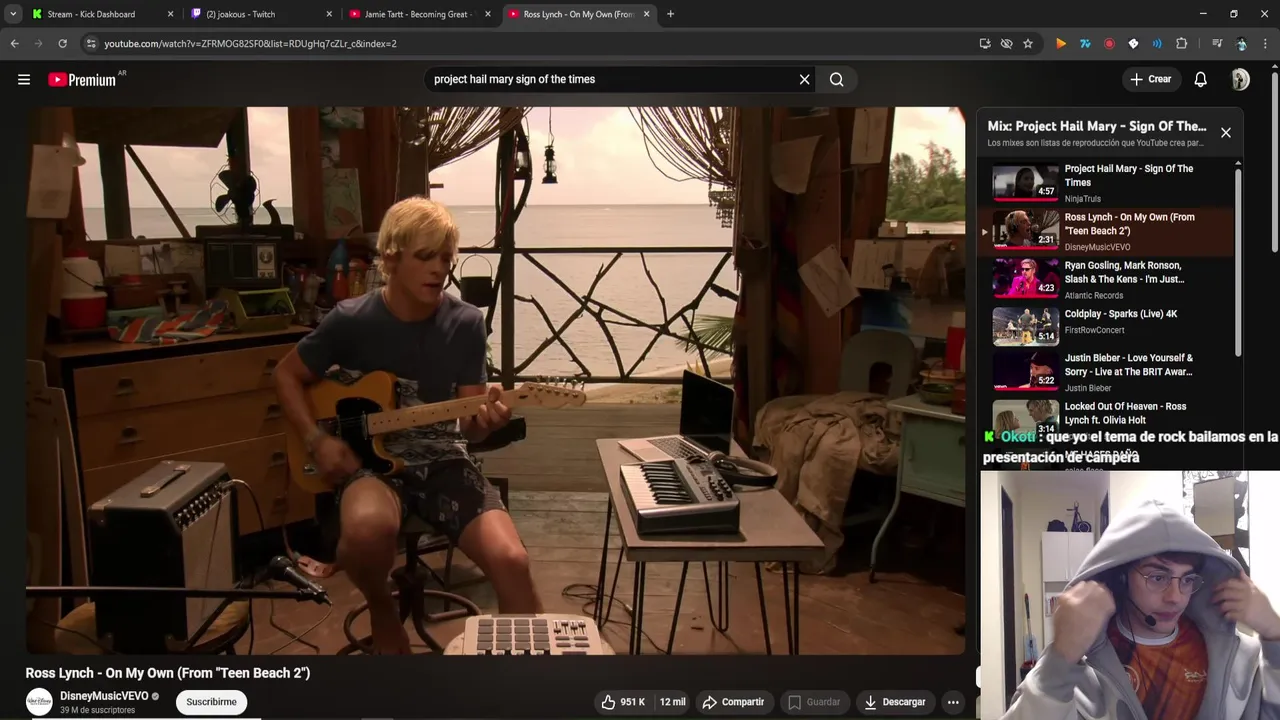
Task: Click the page vertical scrollbar
Action: 1274,160
